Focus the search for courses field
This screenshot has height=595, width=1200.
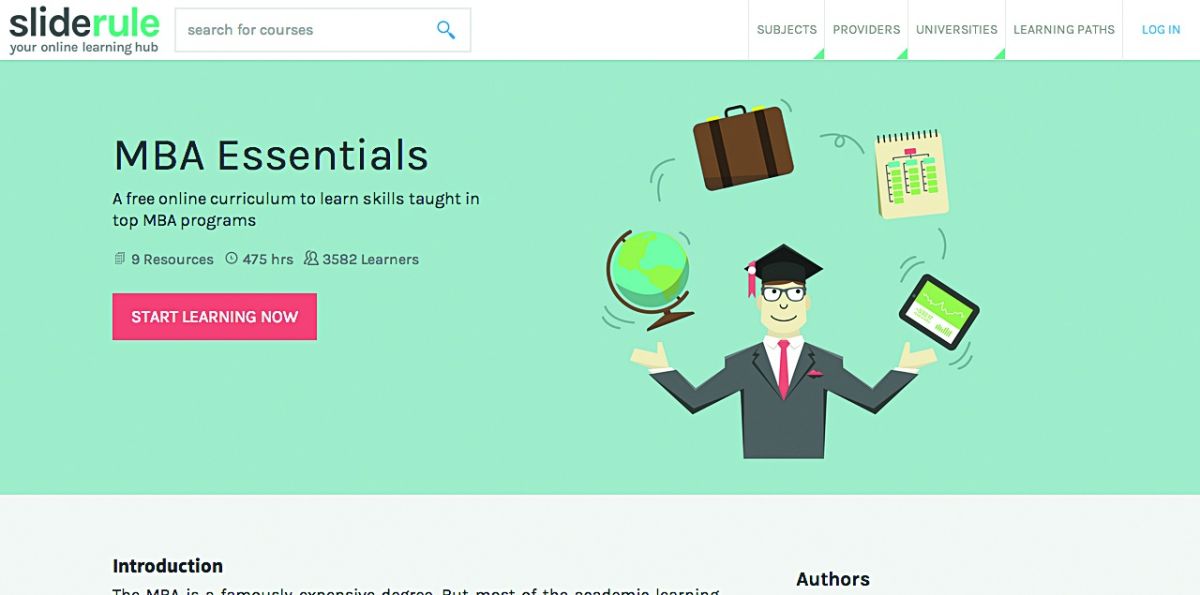(x=322, y=30)
